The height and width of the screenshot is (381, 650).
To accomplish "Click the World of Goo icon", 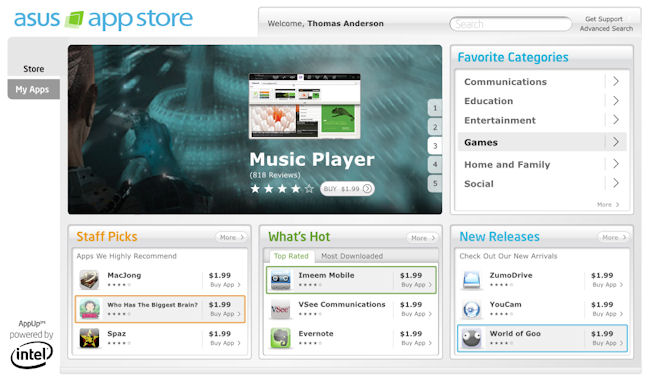I will (472, 338).
